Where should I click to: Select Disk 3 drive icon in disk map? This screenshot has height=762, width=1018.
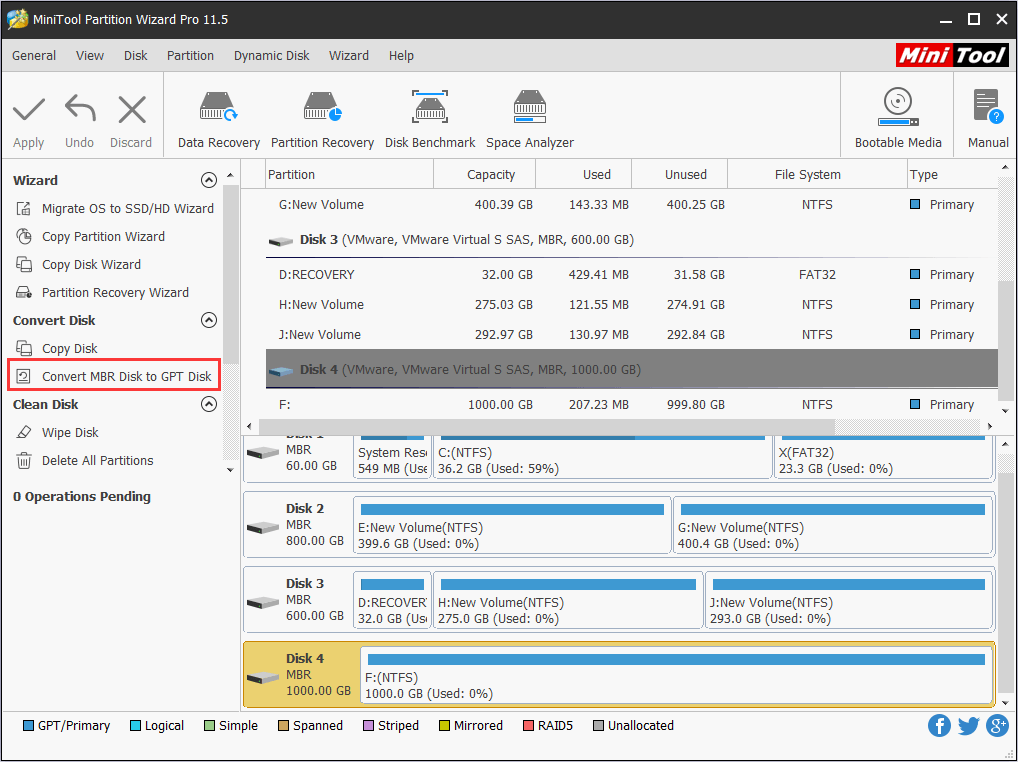[263, 602]
